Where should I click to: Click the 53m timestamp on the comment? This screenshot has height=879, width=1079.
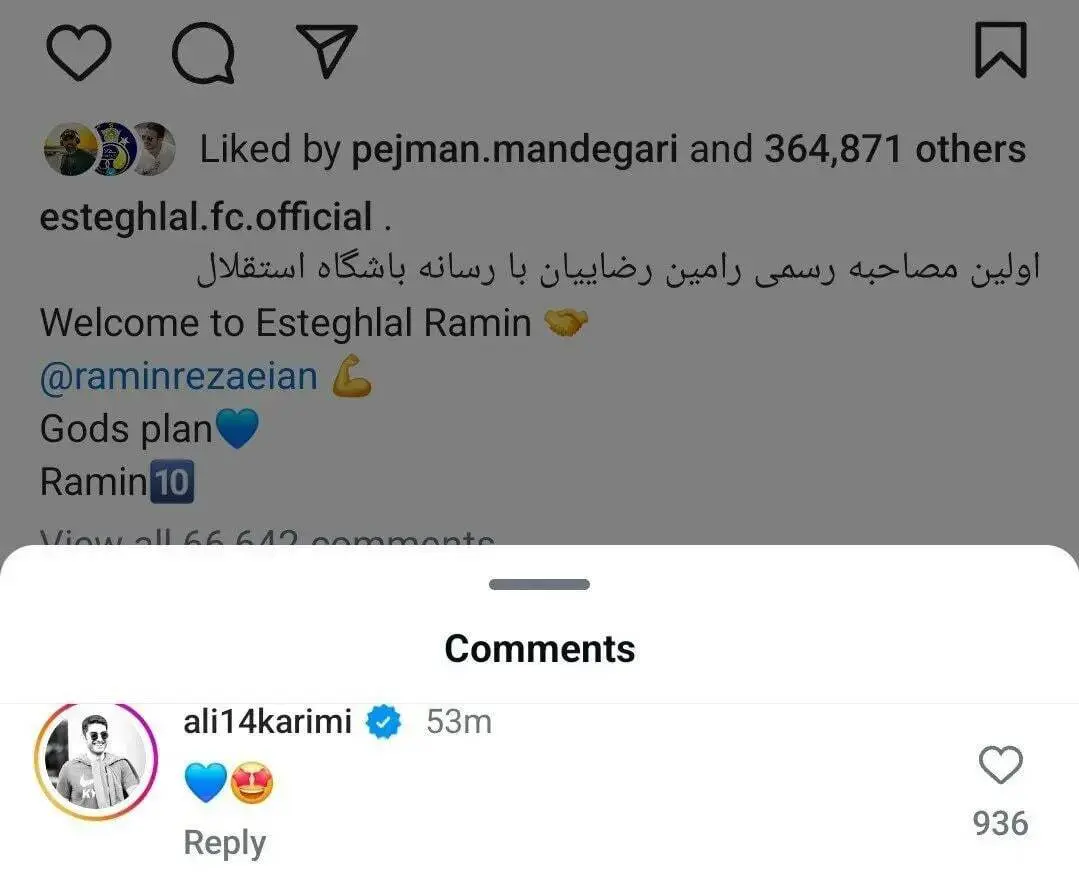(459, 722)
